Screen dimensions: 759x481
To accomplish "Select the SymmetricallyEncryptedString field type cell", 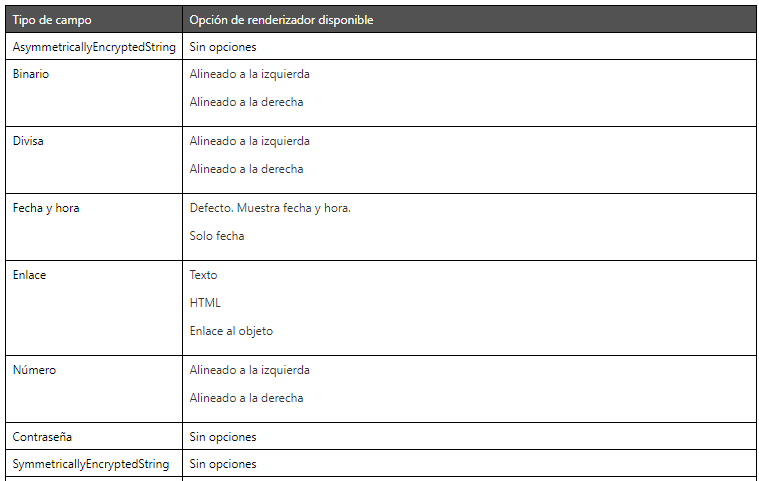I will click(x=91, y=464).
